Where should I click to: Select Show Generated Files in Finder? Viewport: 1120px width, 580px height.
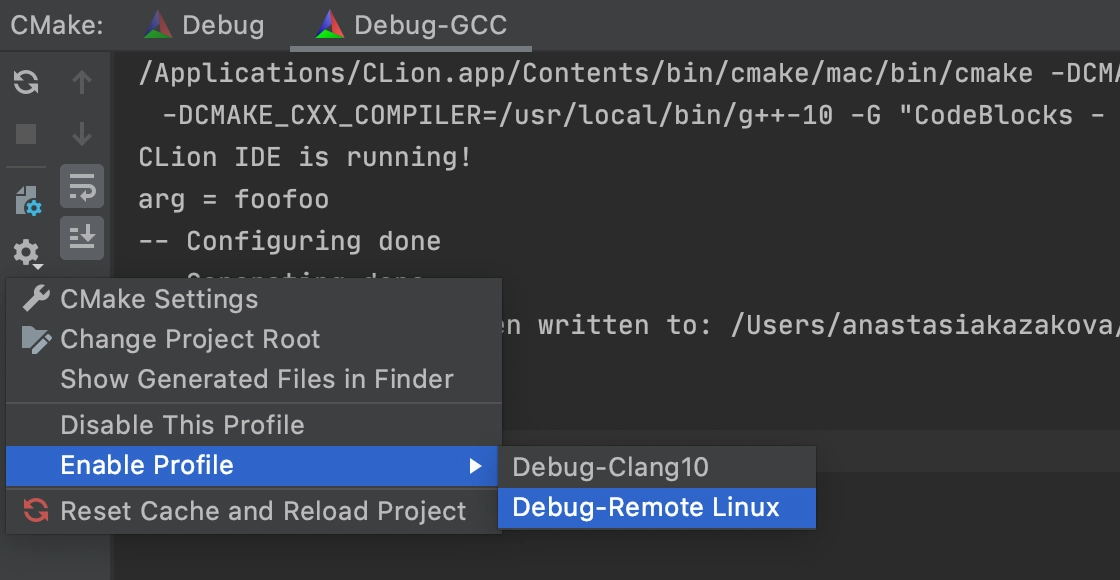point(254,379)
